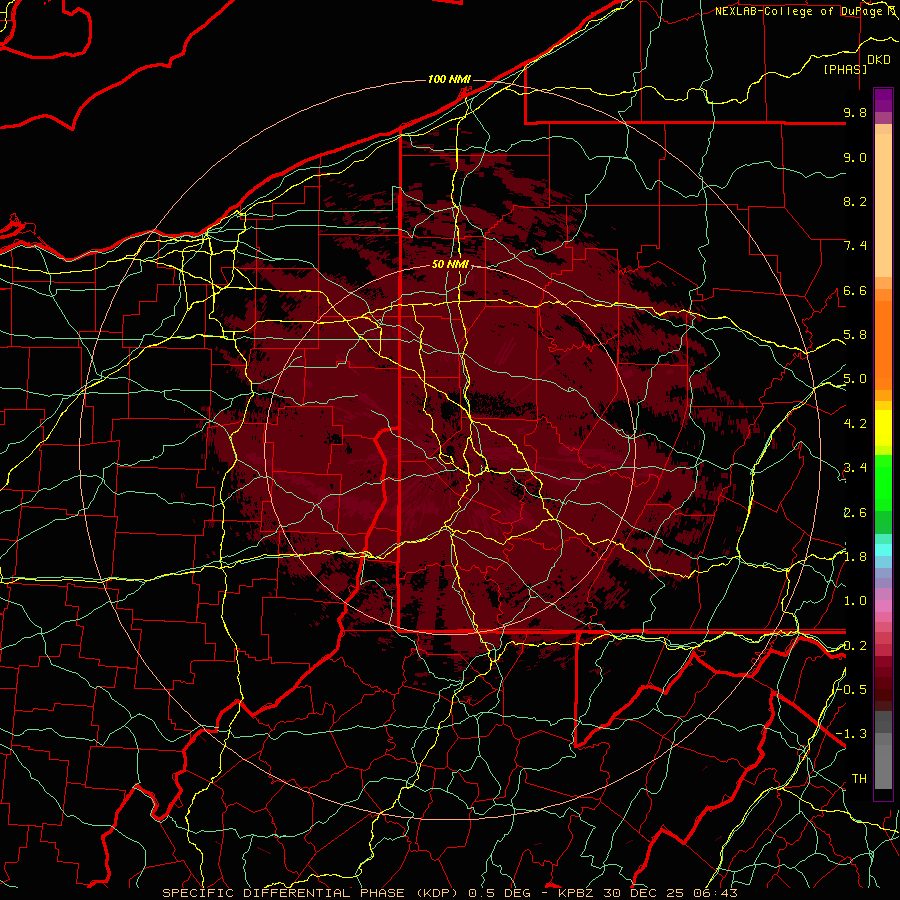Pick the cyan color scale segment
900x900 pixels.
pyautogui.click(x=883, y=550)
